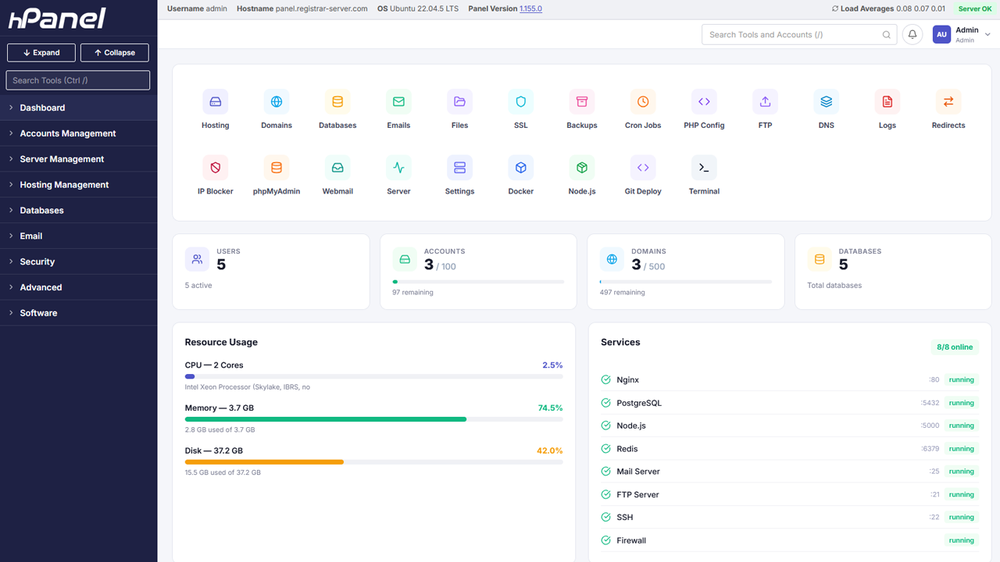Open the Backups archive icon

tap(582, 102)
